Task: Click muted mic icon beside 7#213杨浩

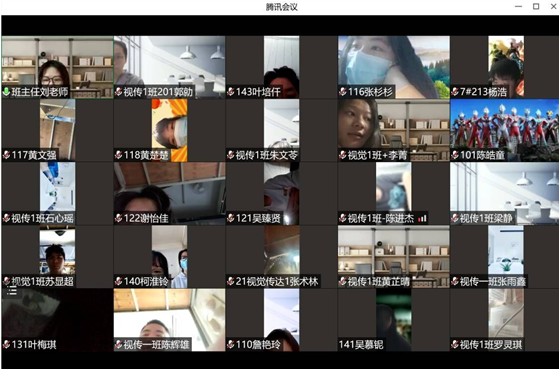Action: point(455,92)
